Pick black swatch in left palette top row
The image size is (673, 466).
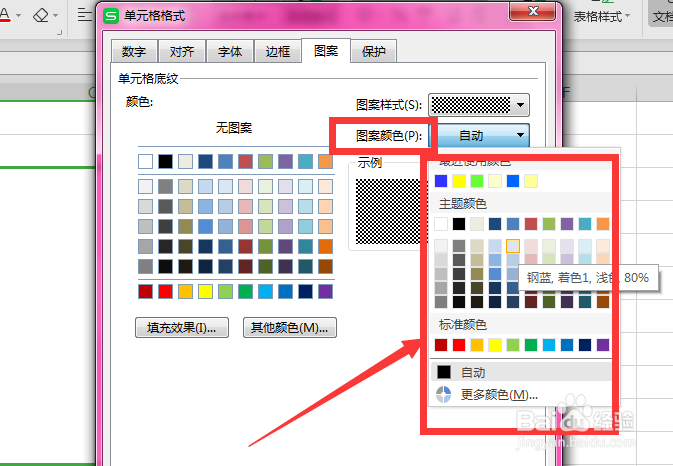[165, 162]
